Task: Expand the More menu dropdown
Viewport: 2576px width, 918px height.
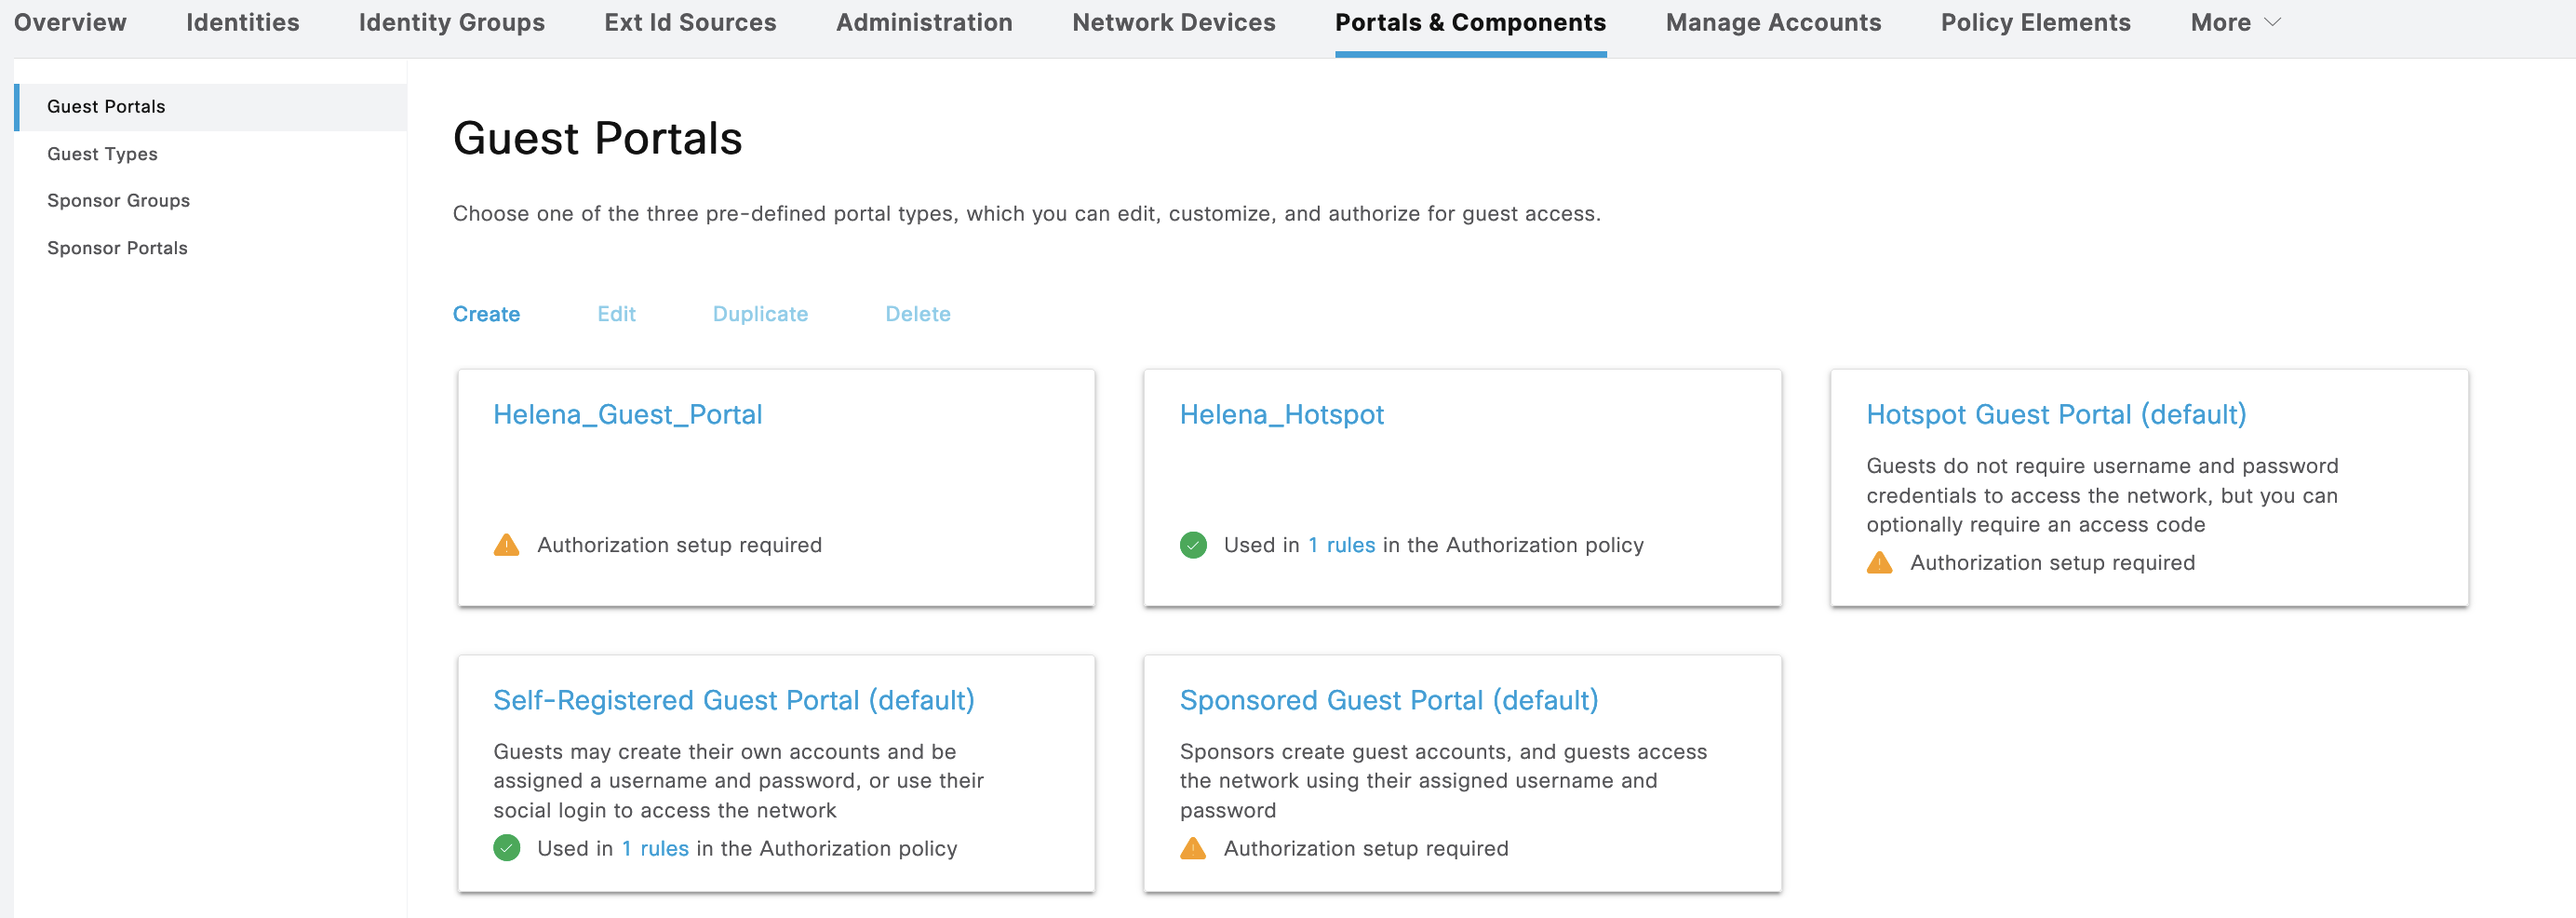Action: click(x=2234, y=23)
